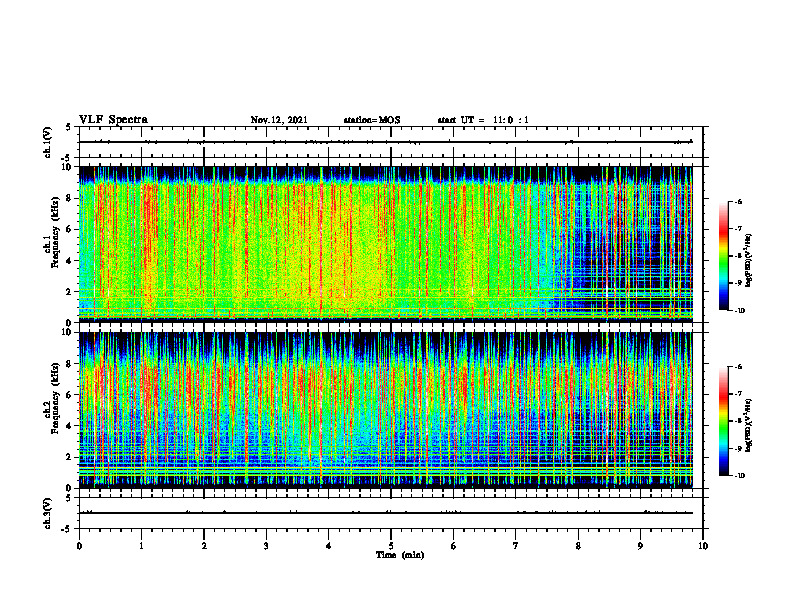Click the ch.1 voltage waveform trace

[386, 142]
